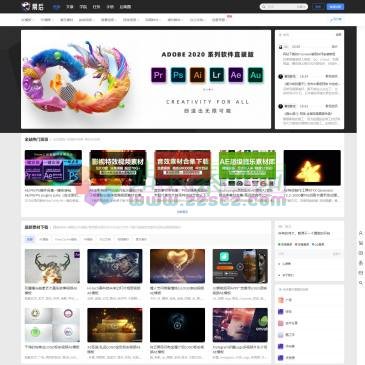Click the Audition (Au) icon in banner
365x365 pixels.
point(255,75)
